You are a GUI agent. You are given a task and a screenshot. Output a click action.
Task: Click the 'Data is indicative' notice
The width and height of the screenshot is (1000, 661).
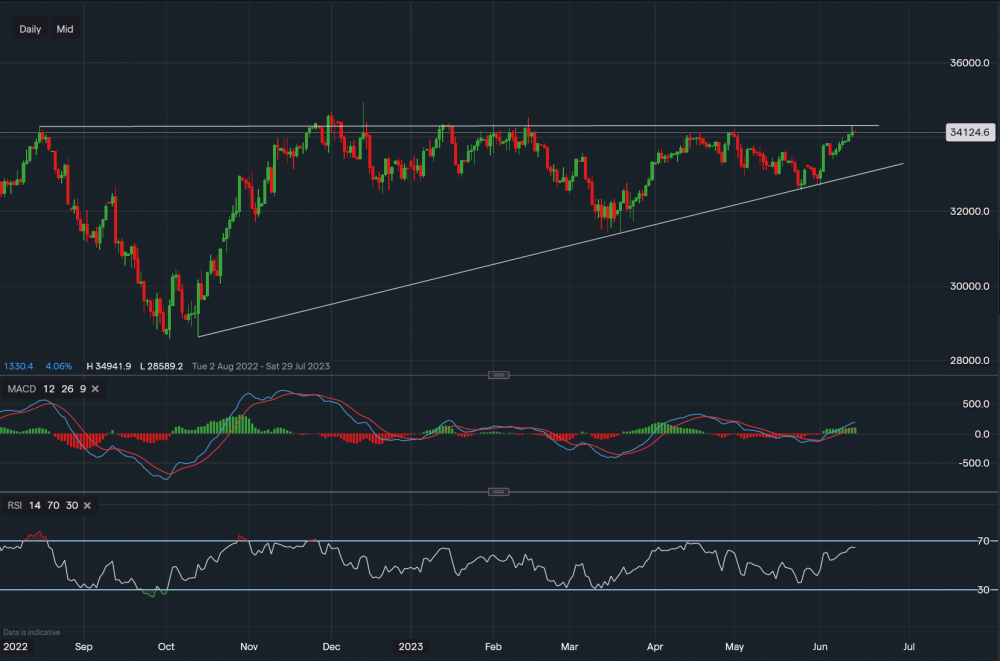pos(32,633)
